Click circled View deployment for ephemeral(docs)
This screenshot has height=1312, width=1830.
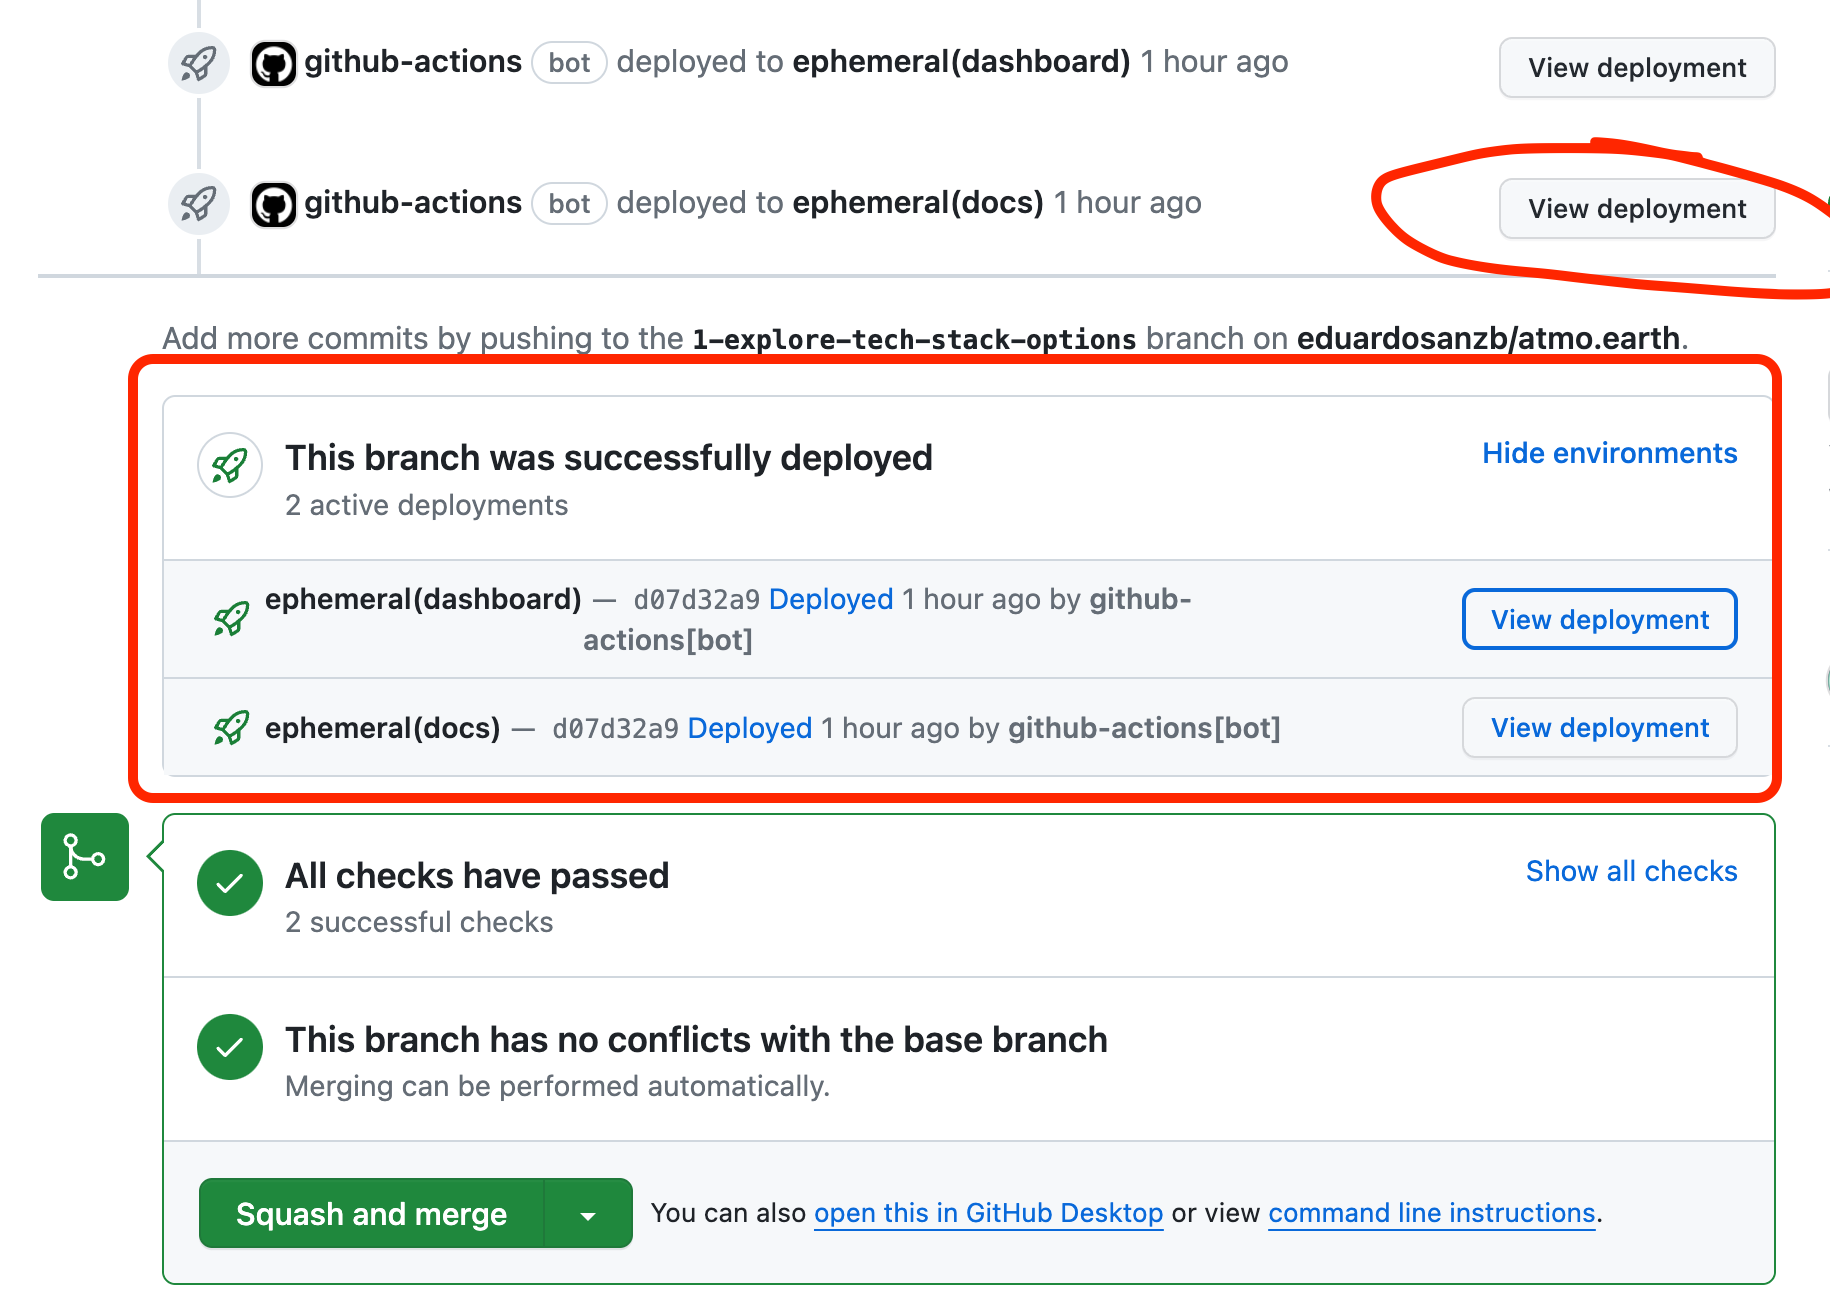tap(1636, 209)
